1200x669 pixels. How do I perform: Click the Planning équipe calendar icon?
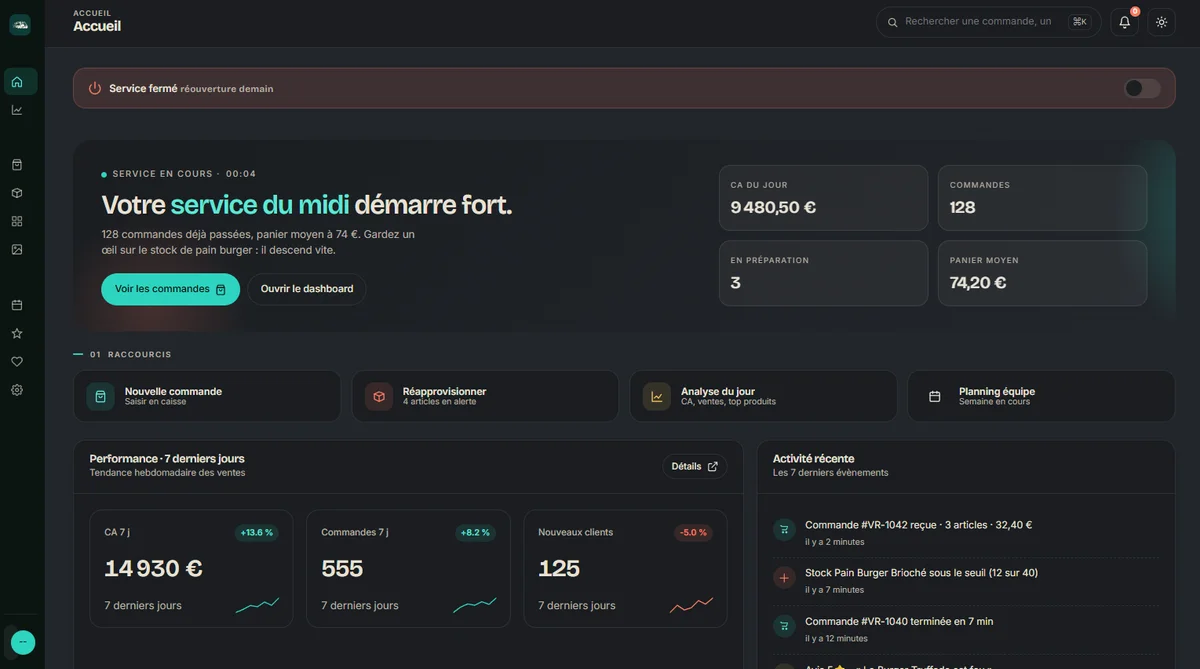click(935, 397)
